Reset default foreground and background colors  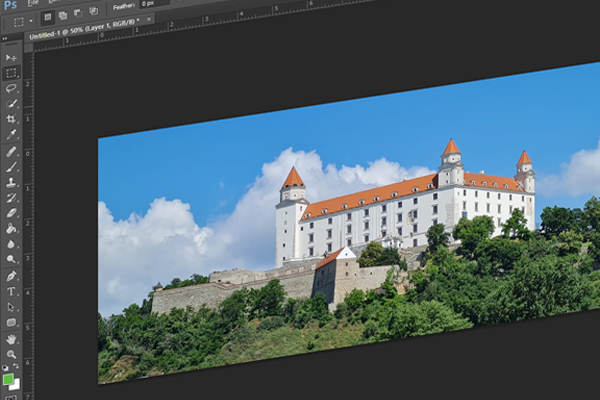coord(5,367)
